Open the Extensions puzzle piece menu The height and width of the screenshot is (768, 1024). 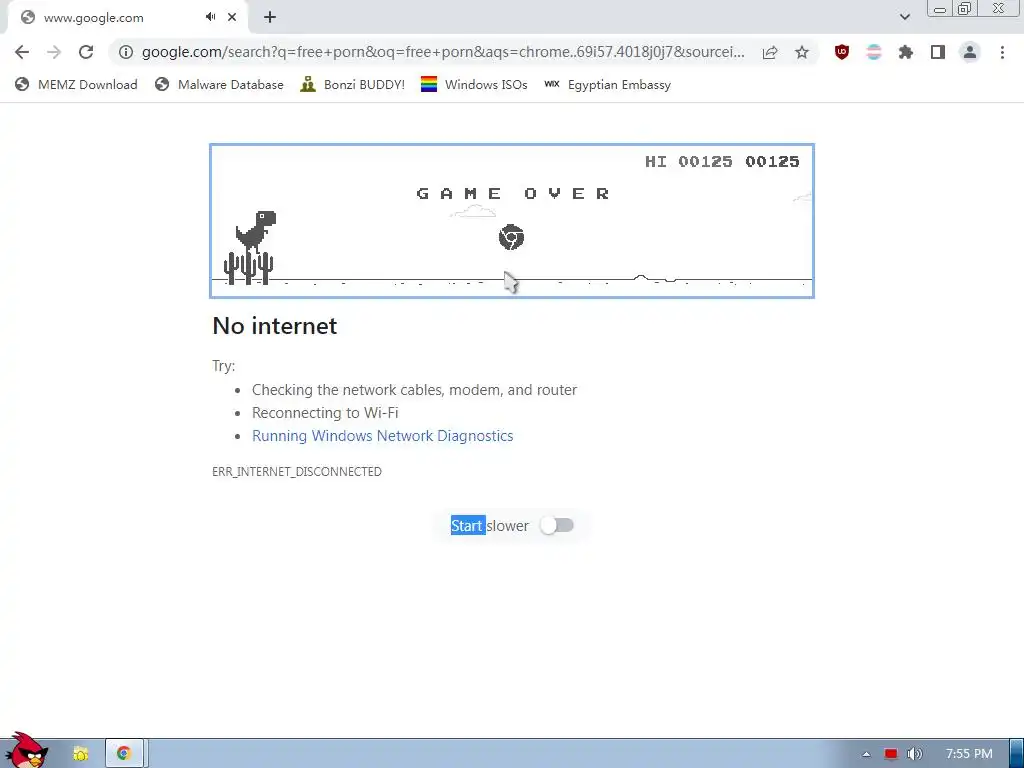(x=906, y=52)
